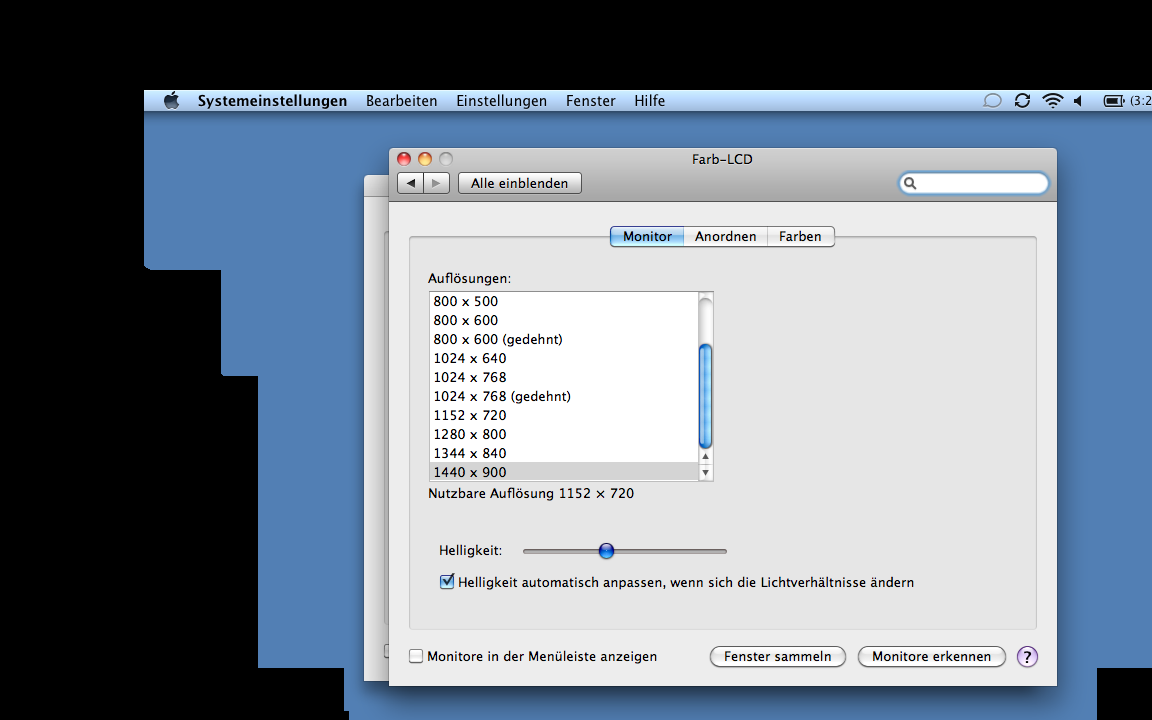
Task: Open the Fenster menu
Action: (x=591, y=101)
